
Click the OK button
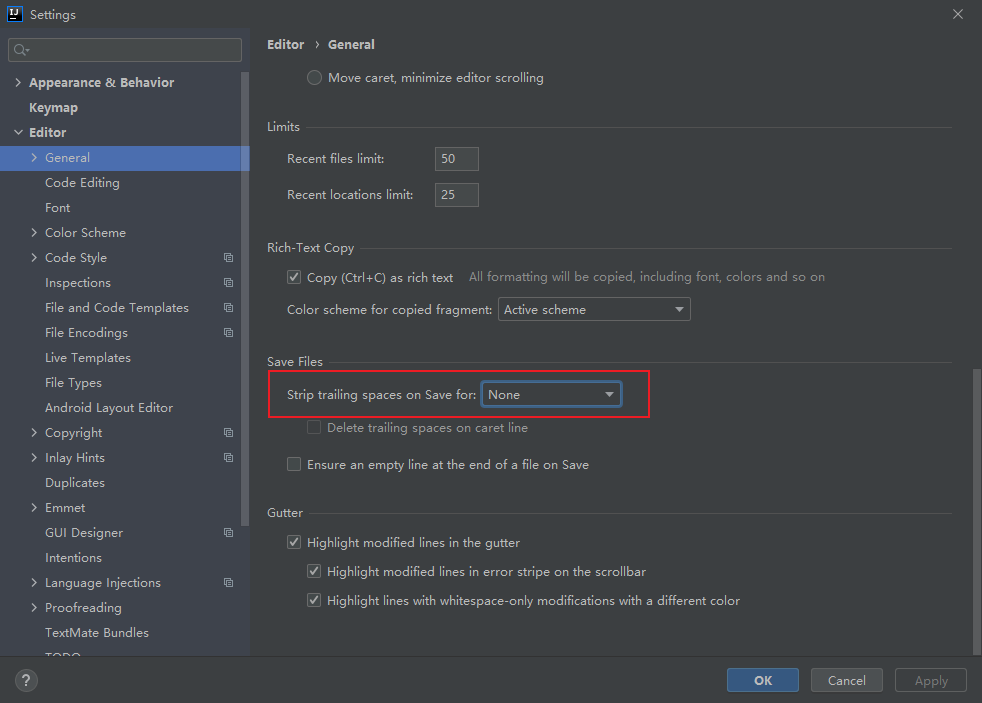tap(763, 680)
